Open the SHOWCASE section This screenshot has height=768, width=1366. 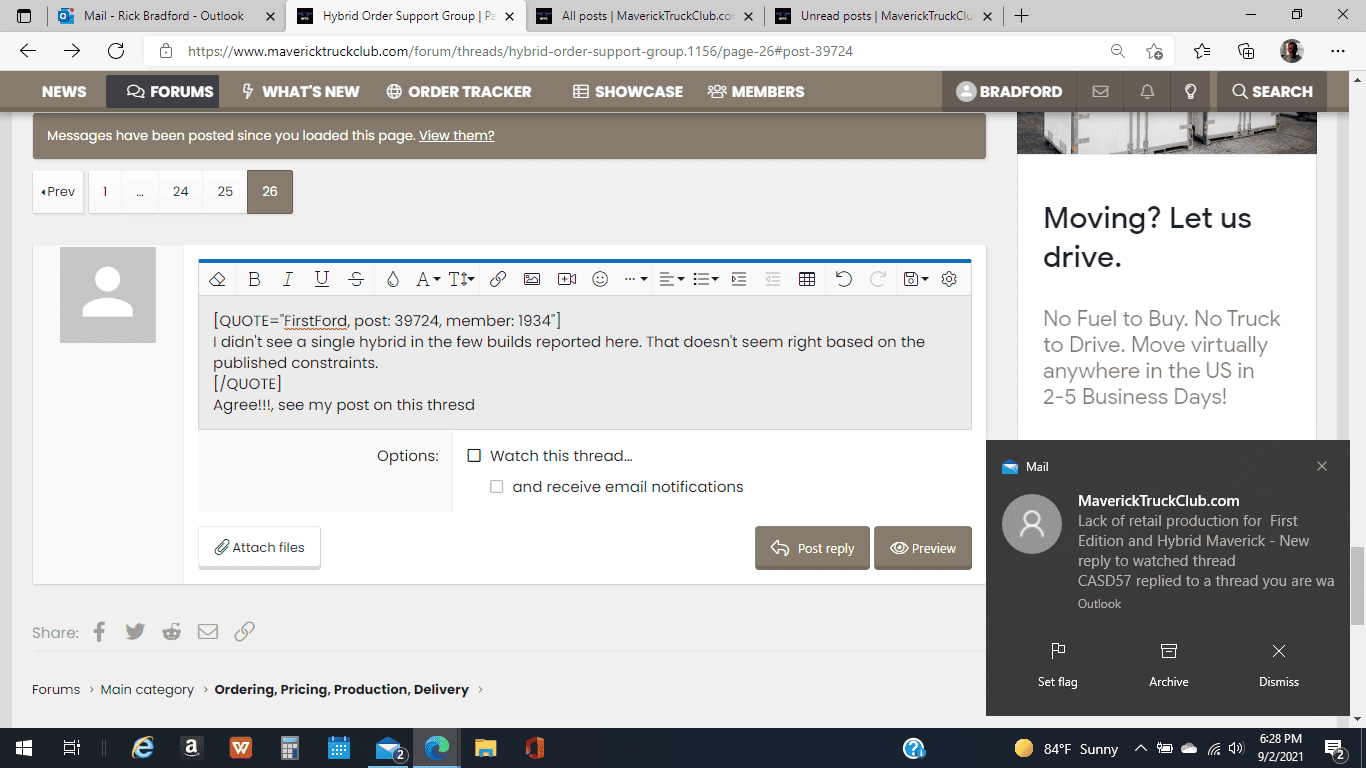tap(627, 91)
